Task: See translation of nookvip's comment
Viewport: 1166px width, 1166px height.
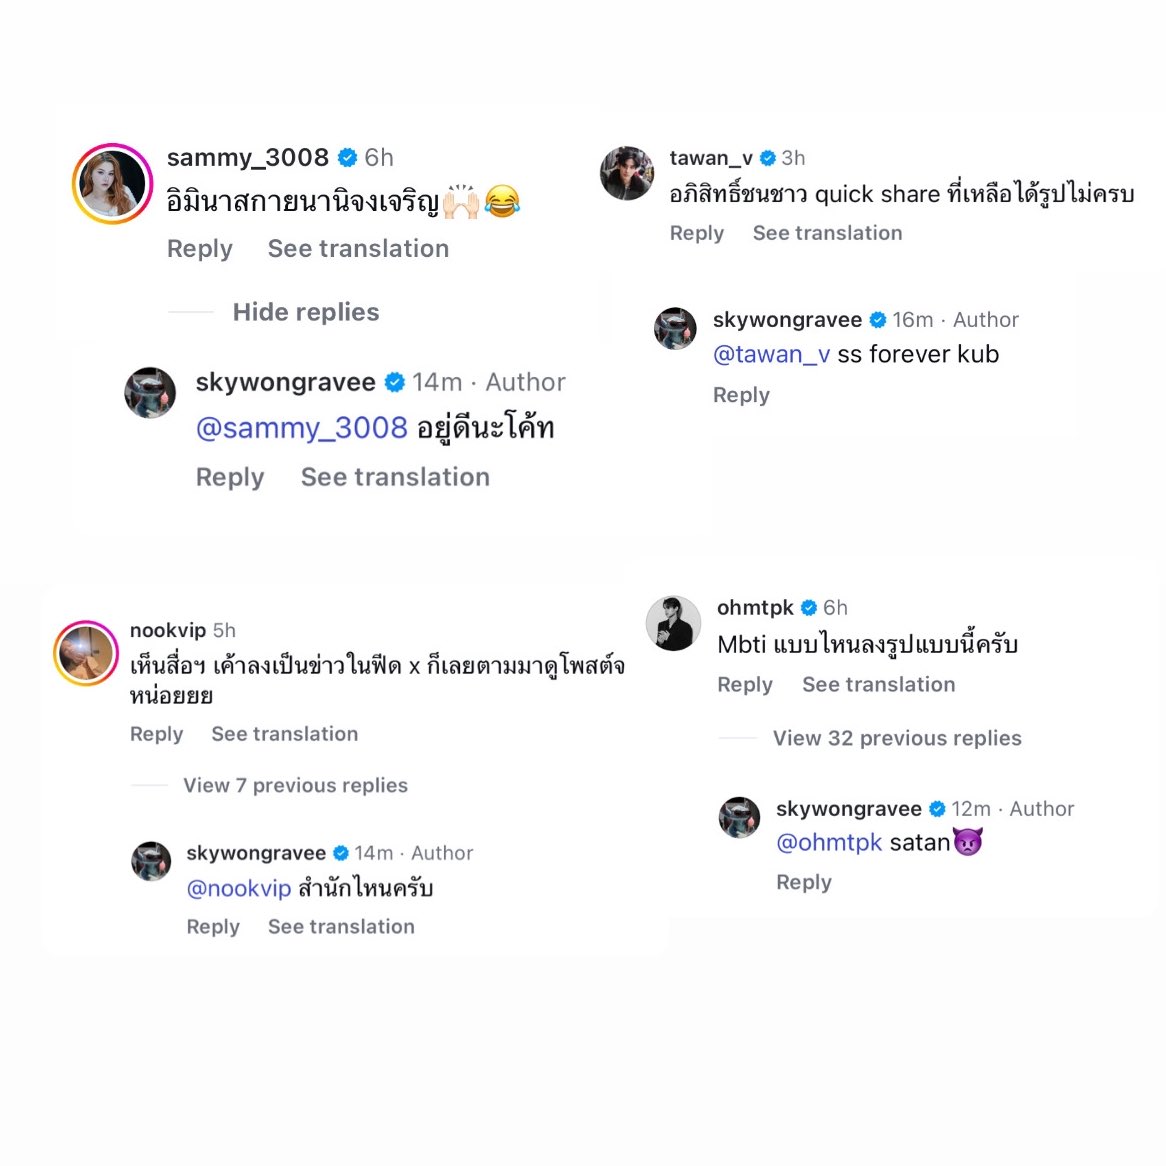Action: tap(285, 734)
